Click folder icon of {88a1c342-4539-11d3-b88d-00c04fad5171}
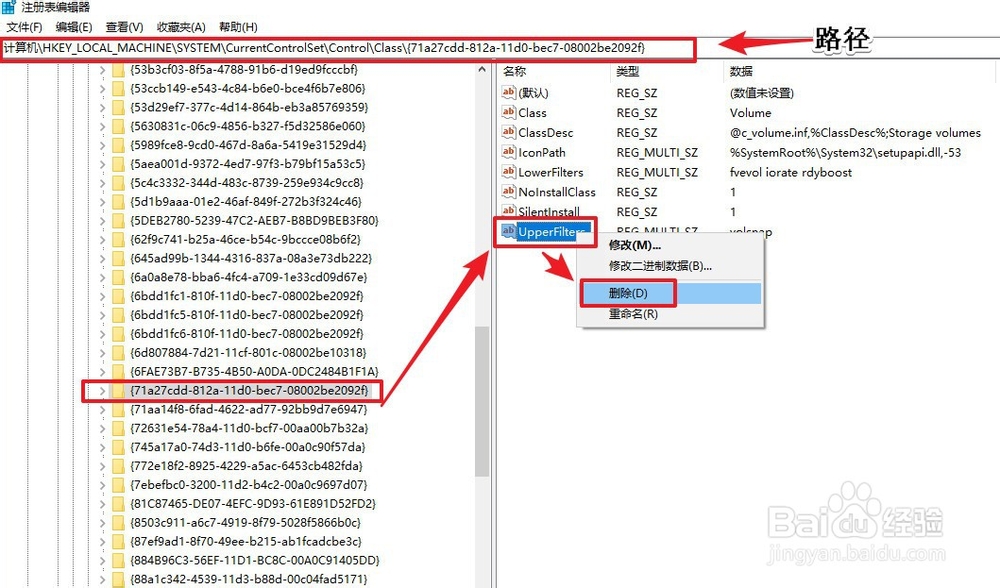Viewport: 1000px width, 588px height. click(x=118, y=579)
